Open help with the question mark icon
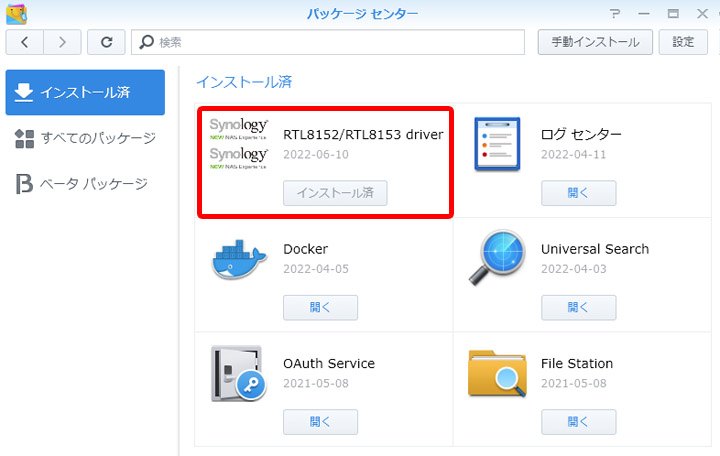Screen dimensions: 720x456 [615, 14]
